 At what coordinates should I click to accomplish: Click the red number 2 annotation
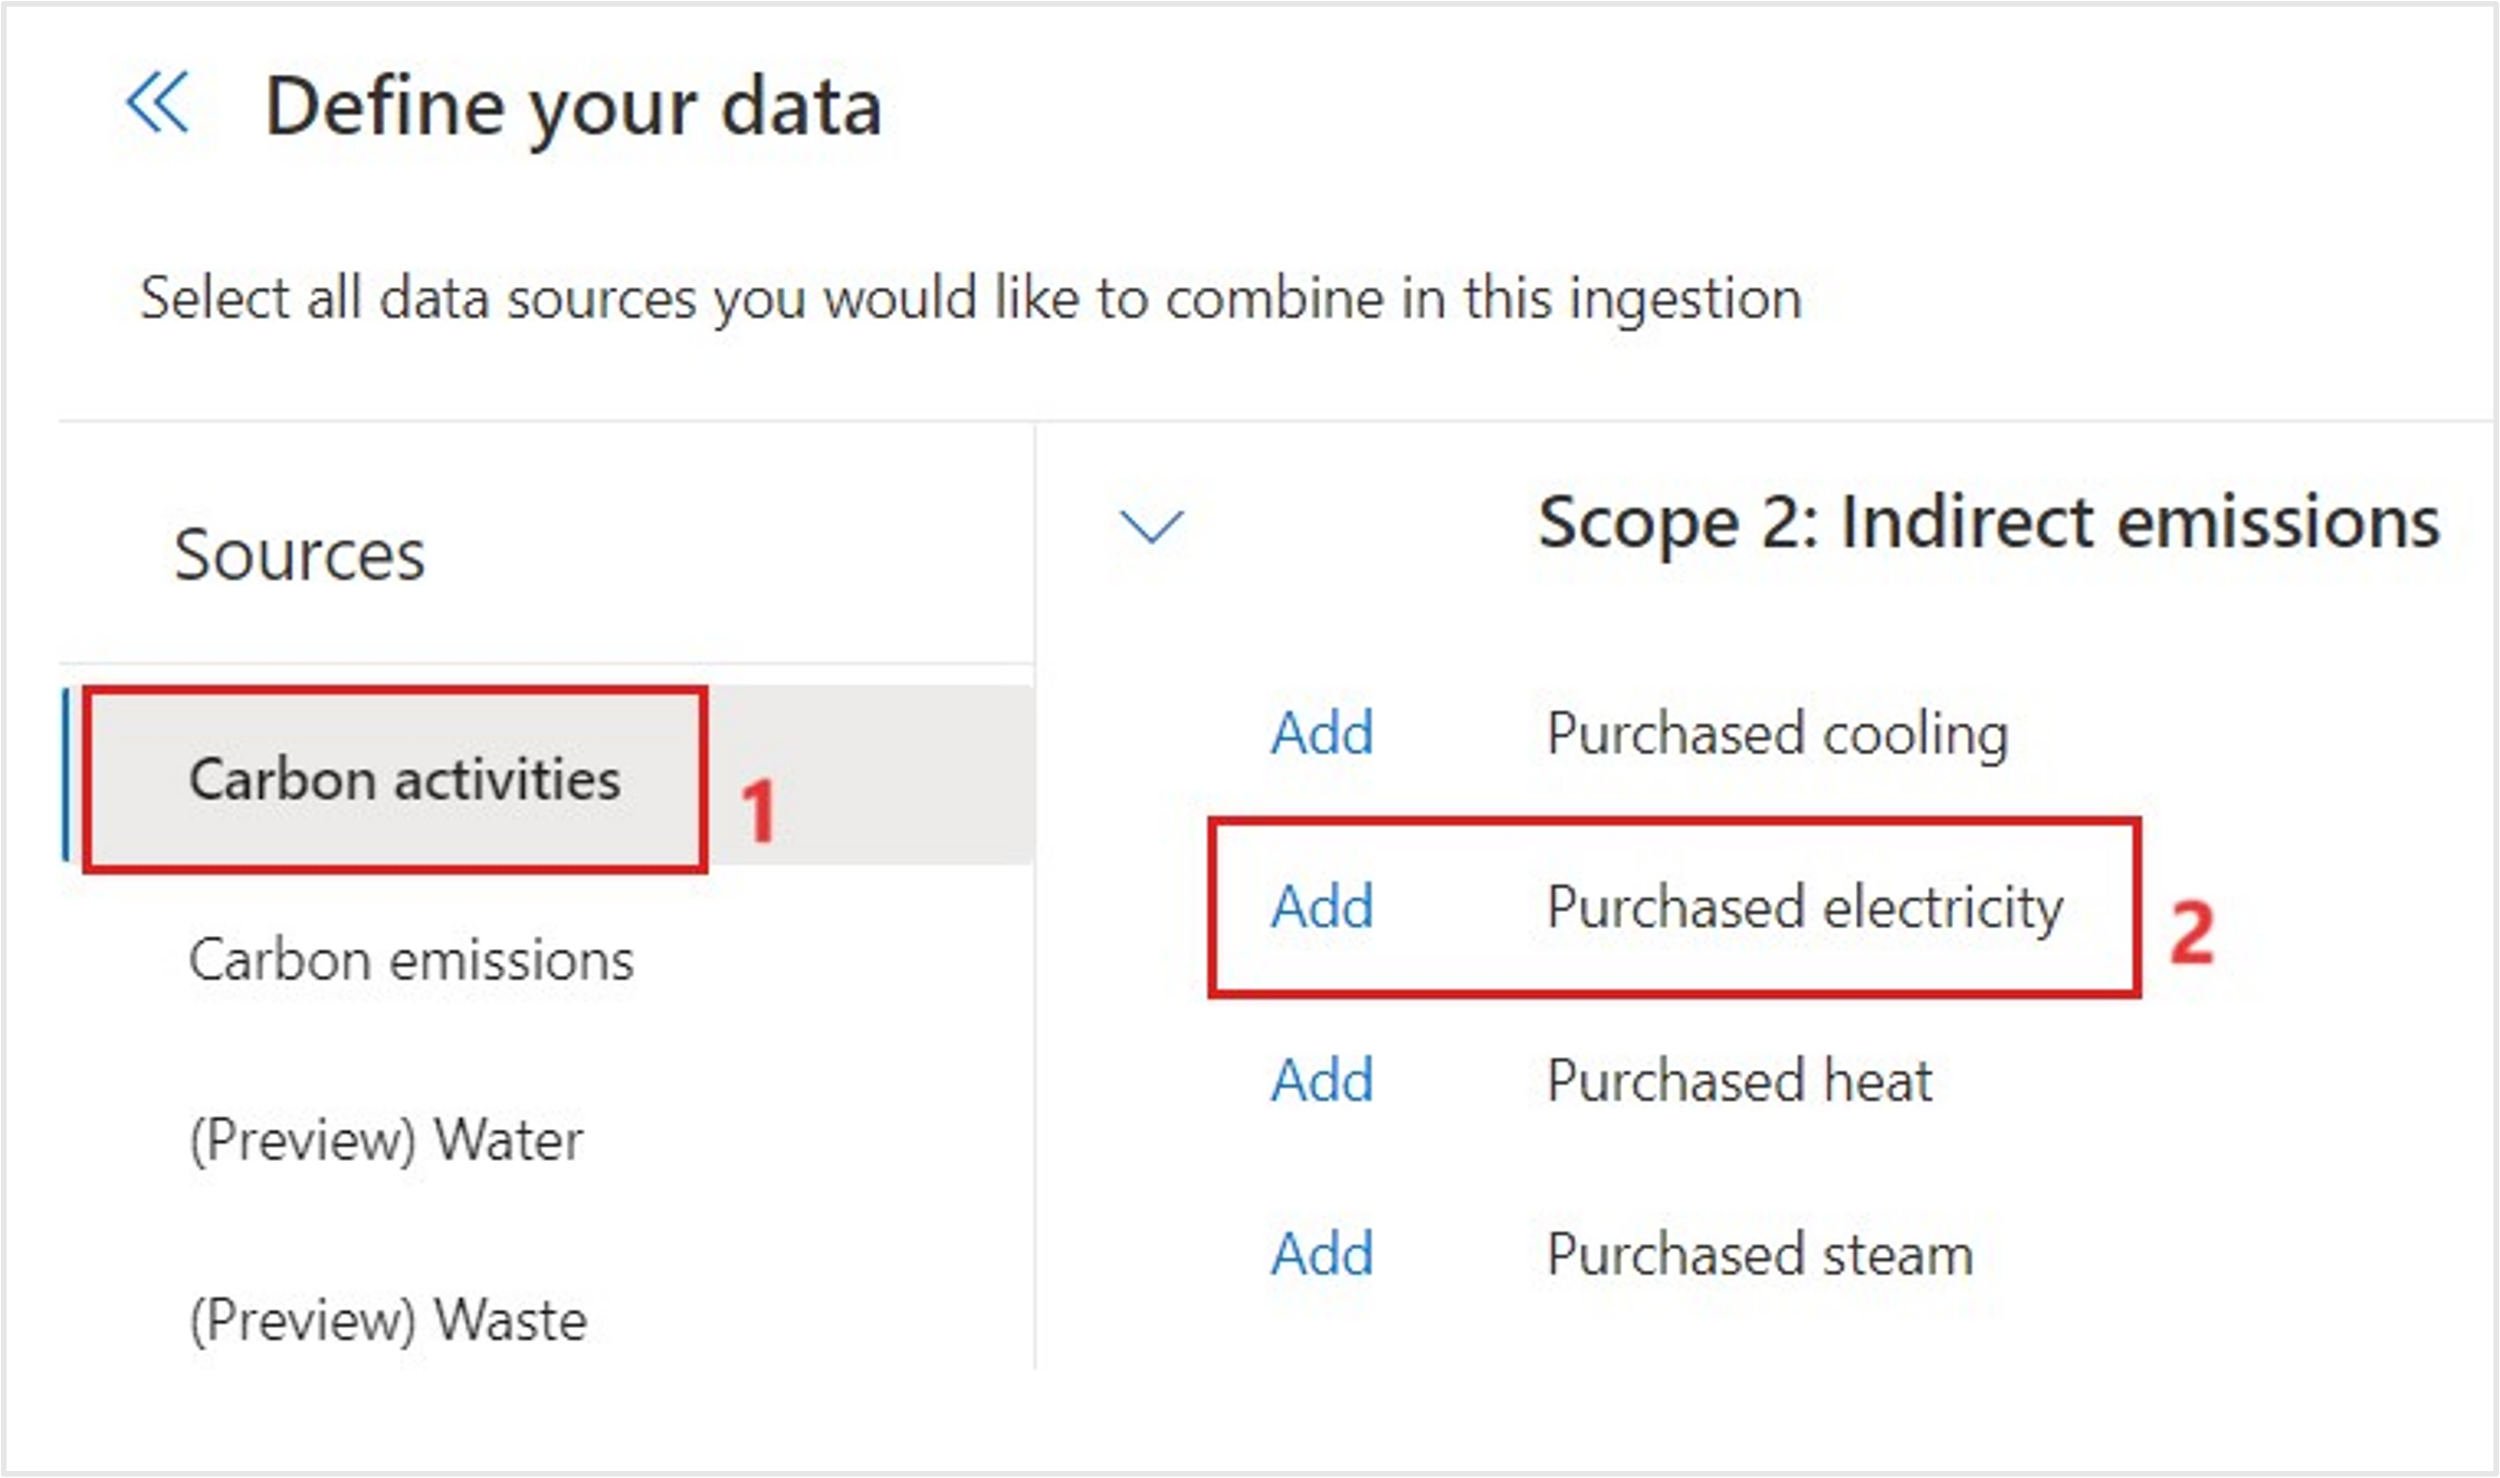click(x=2191, y=933)
